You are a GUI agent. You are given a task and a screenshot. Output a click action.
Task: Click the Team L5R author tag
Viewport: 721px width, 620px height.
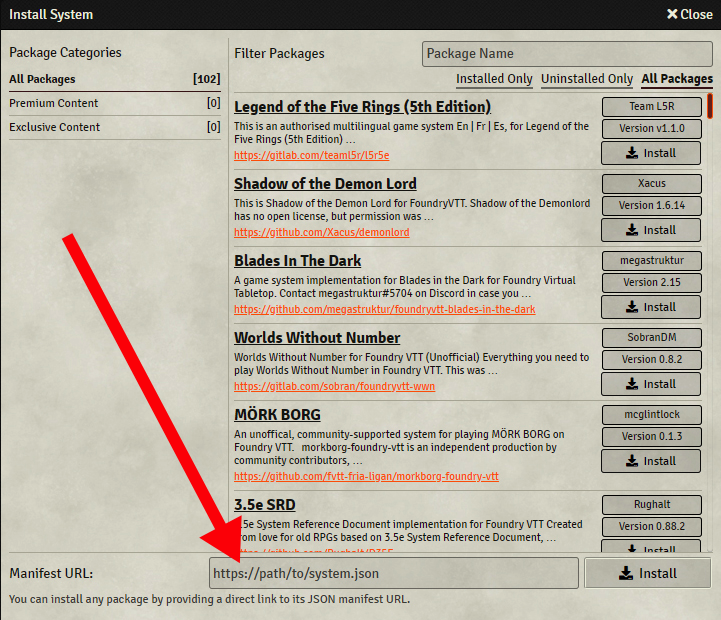coord(652,107)
